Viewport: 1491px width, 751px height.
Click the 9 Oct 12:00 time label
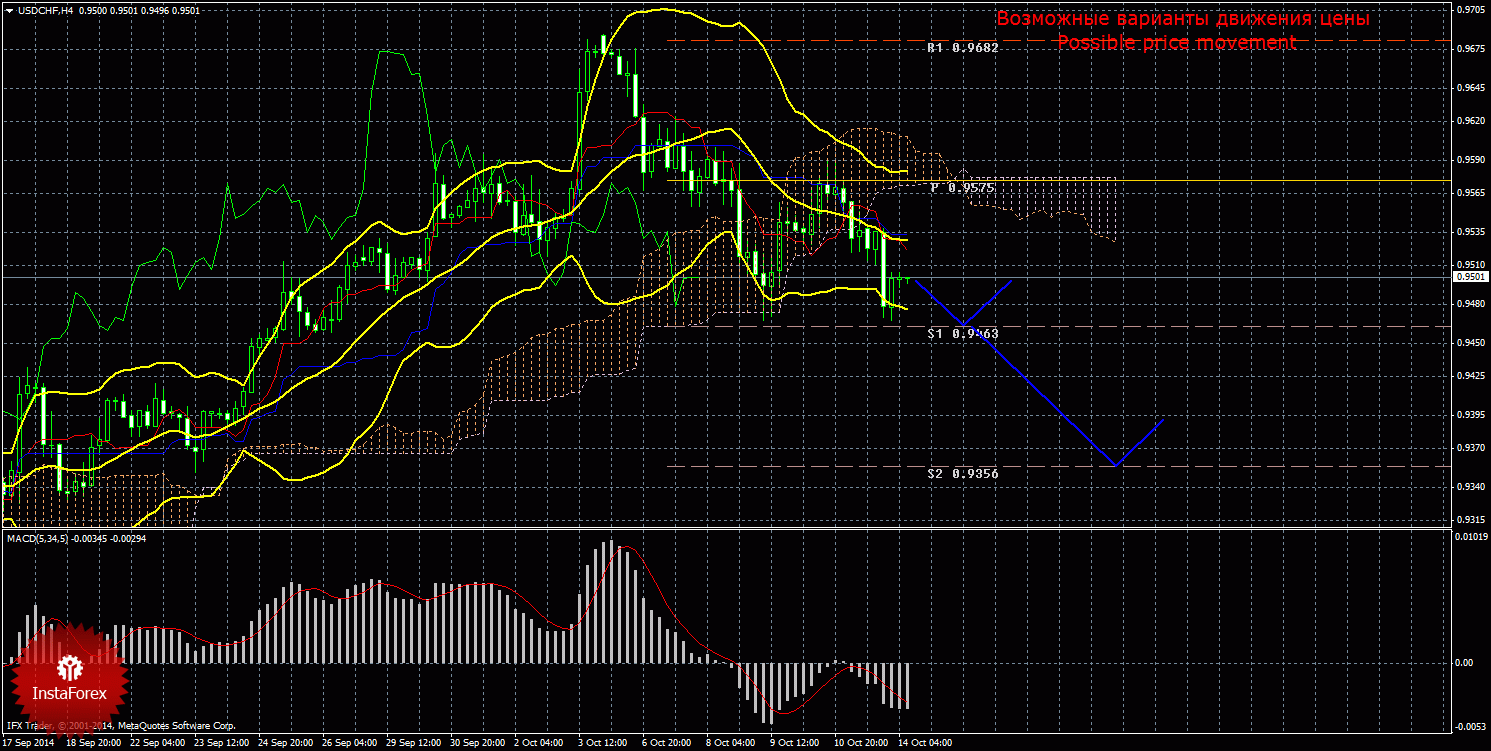pos(797,743)
